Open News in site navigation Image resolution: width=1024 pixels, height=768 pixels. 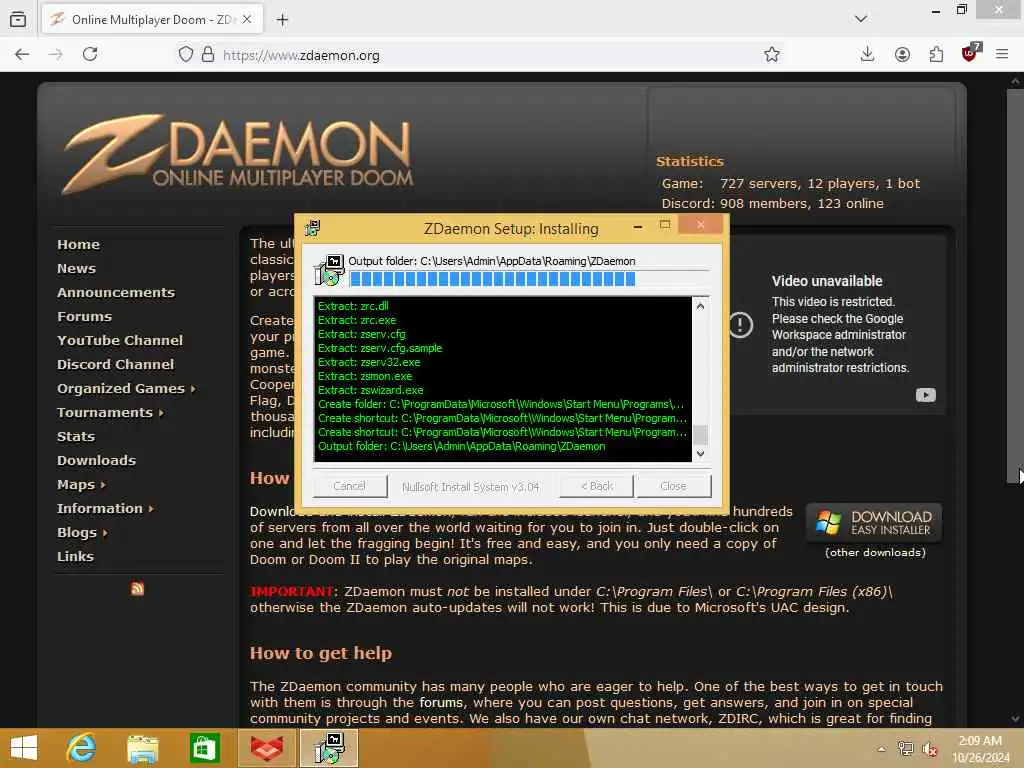(76, 268)
